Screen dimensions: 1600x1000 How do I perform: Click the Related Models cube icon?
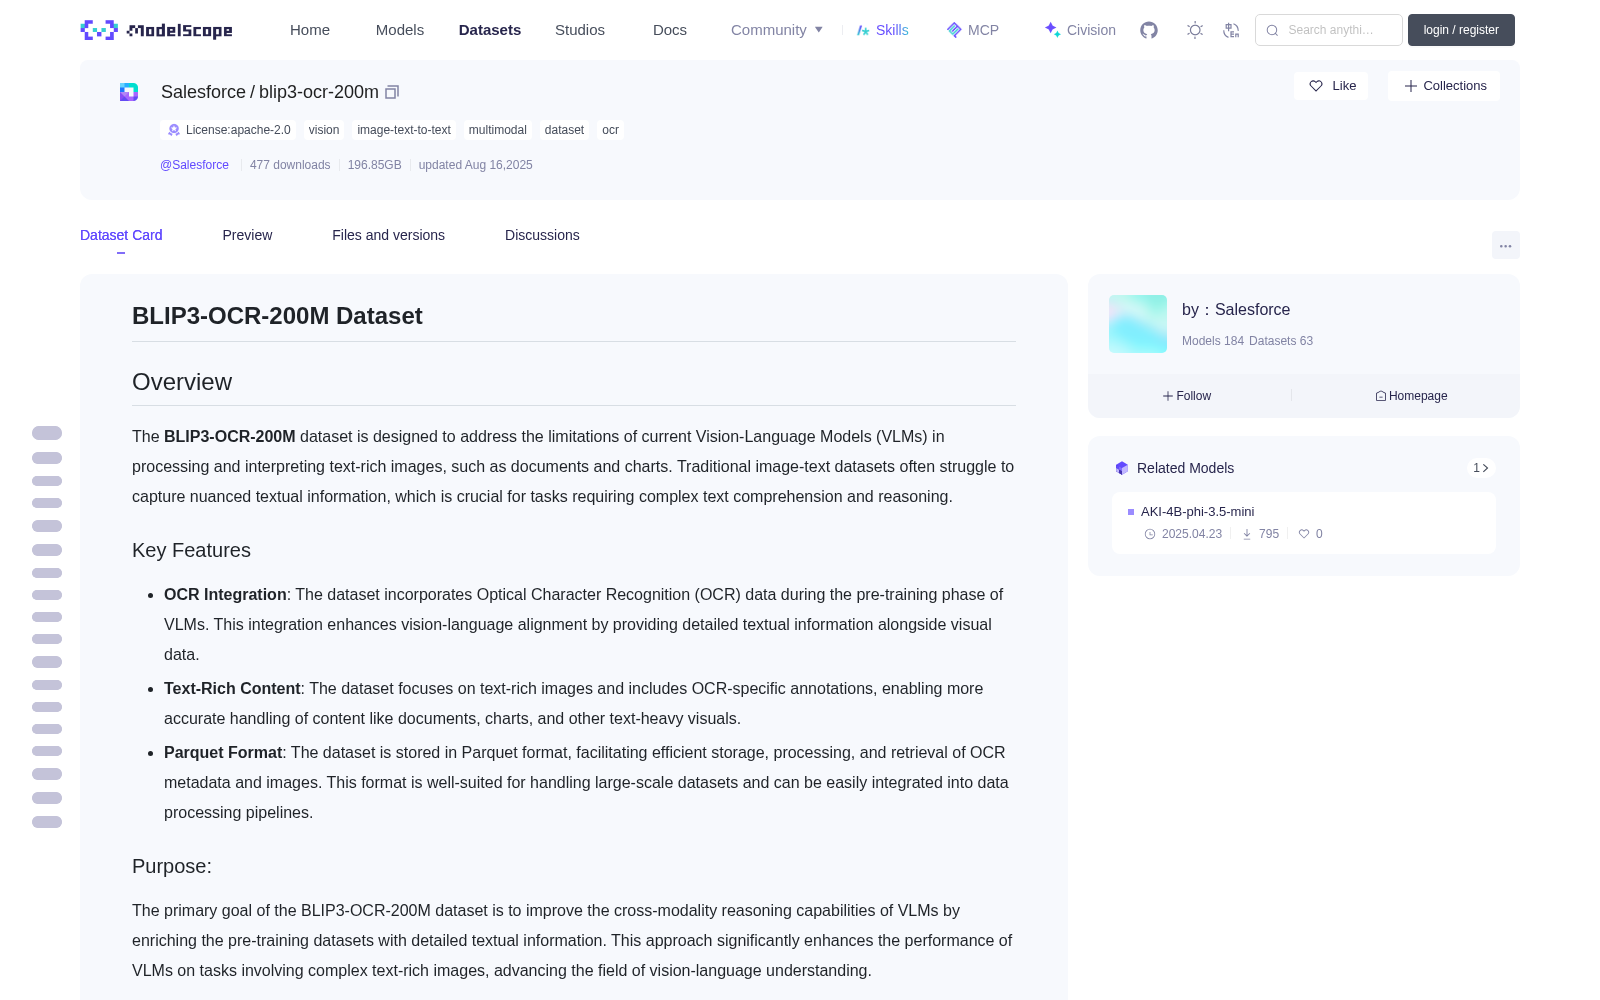tap(1122, 468)
